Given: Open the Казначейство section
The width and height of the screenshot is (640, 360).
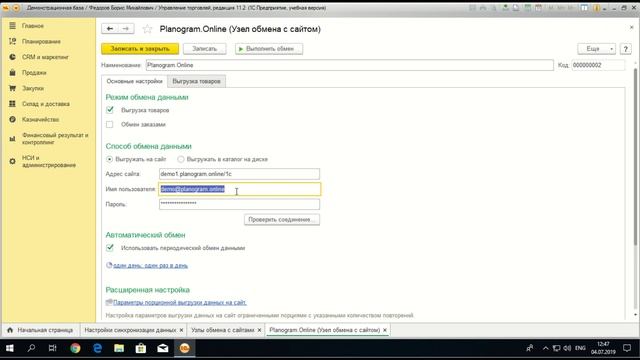Looking at the screenshot, I should coord(40,120).
